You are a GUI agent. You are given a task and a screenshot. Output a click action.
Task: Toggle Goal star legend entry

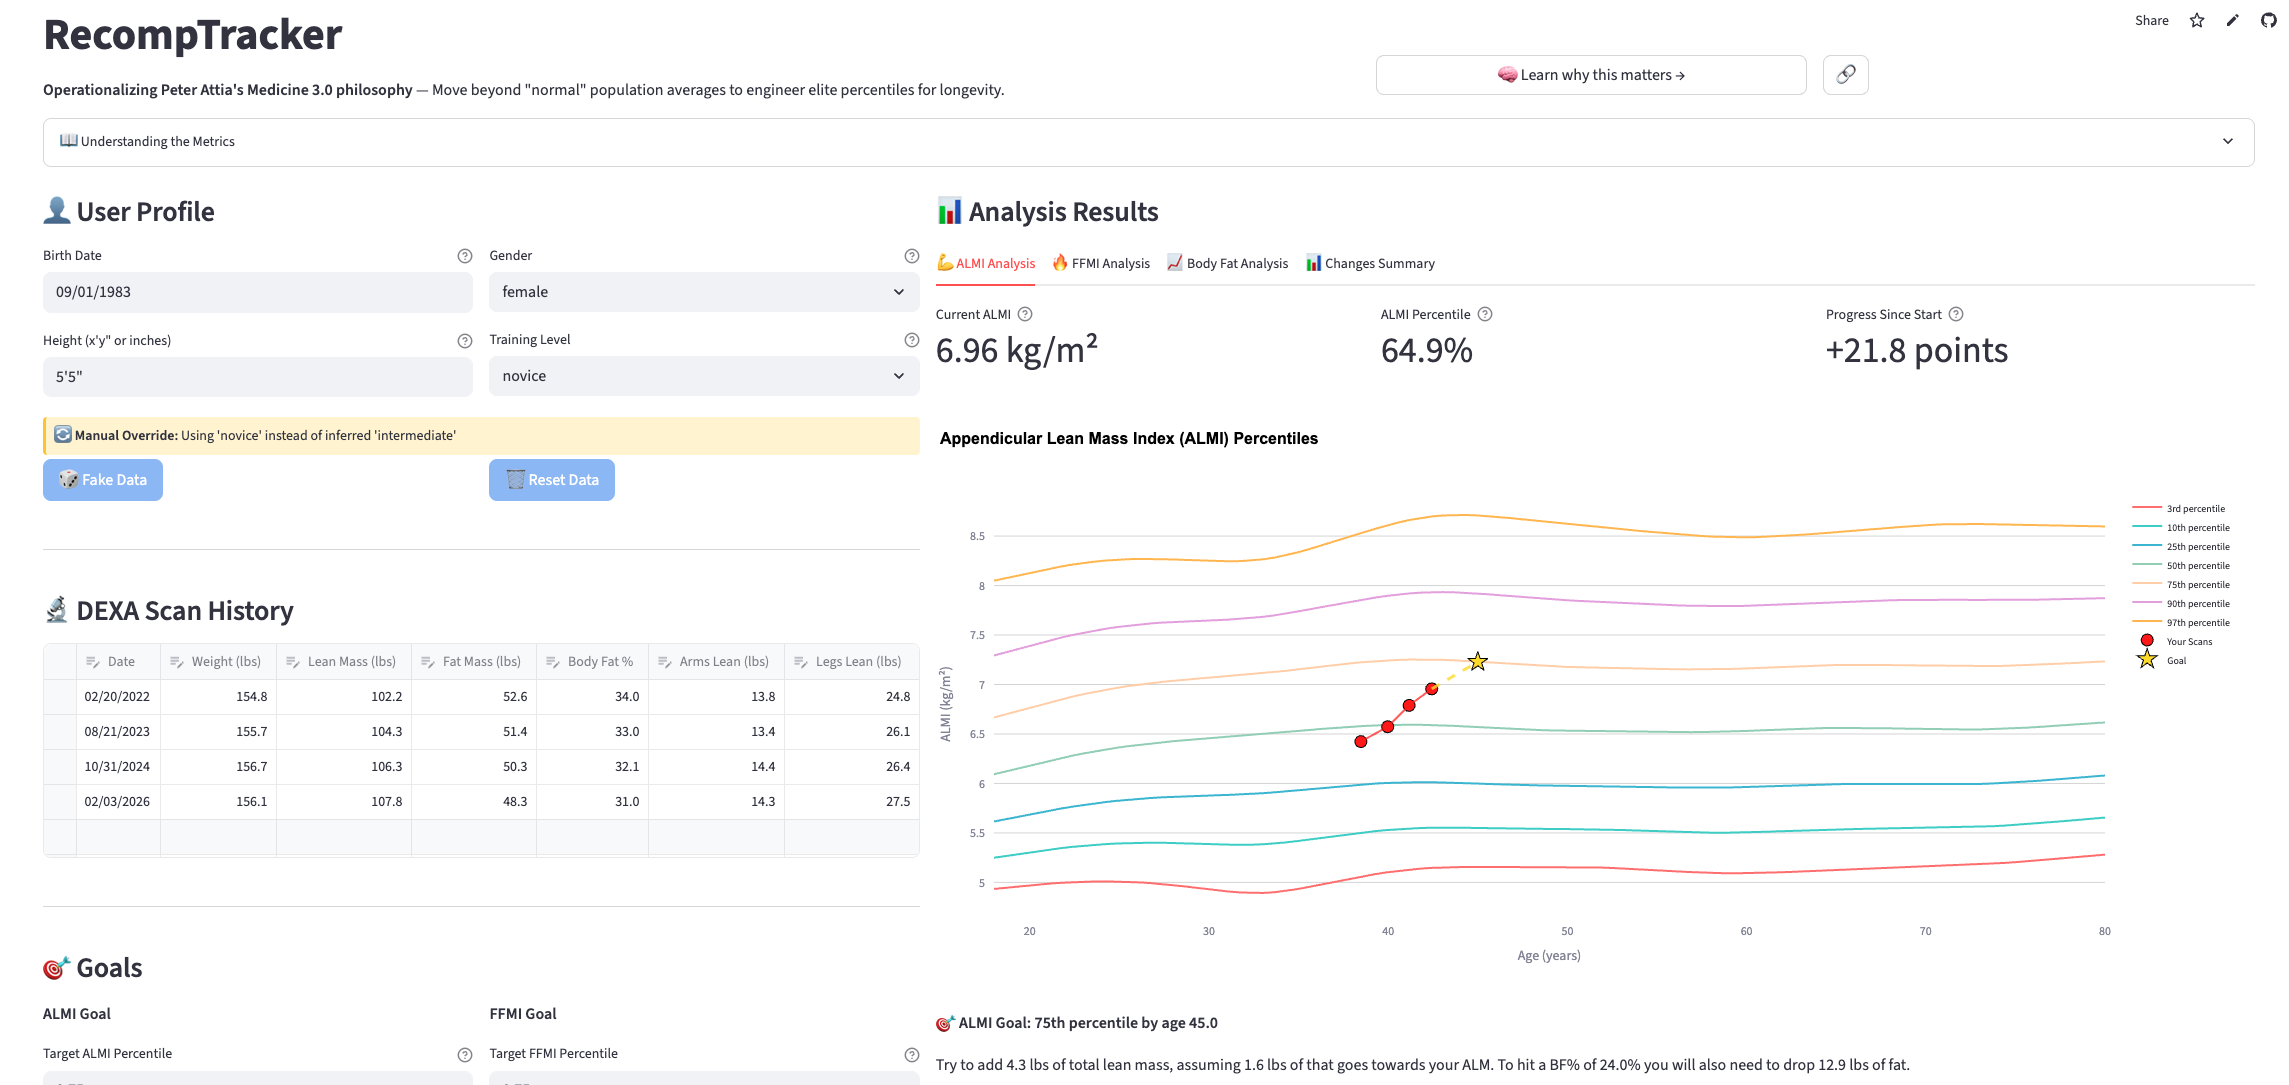point(2176,661)
